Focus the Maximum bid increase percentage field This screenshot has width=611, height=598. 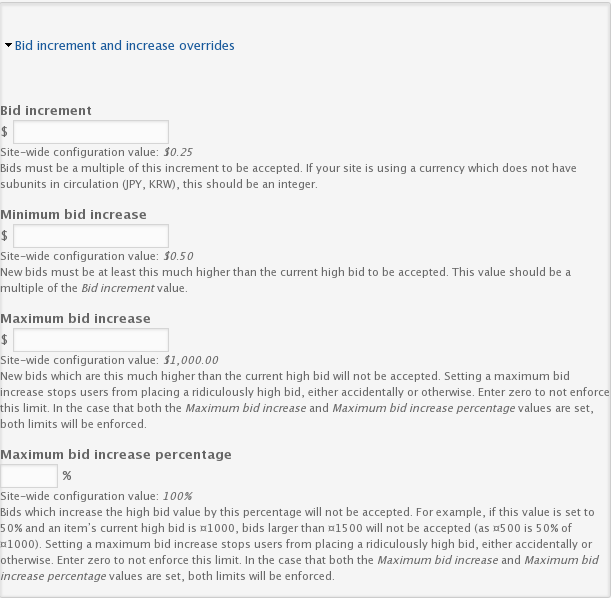tap(29, 476)
